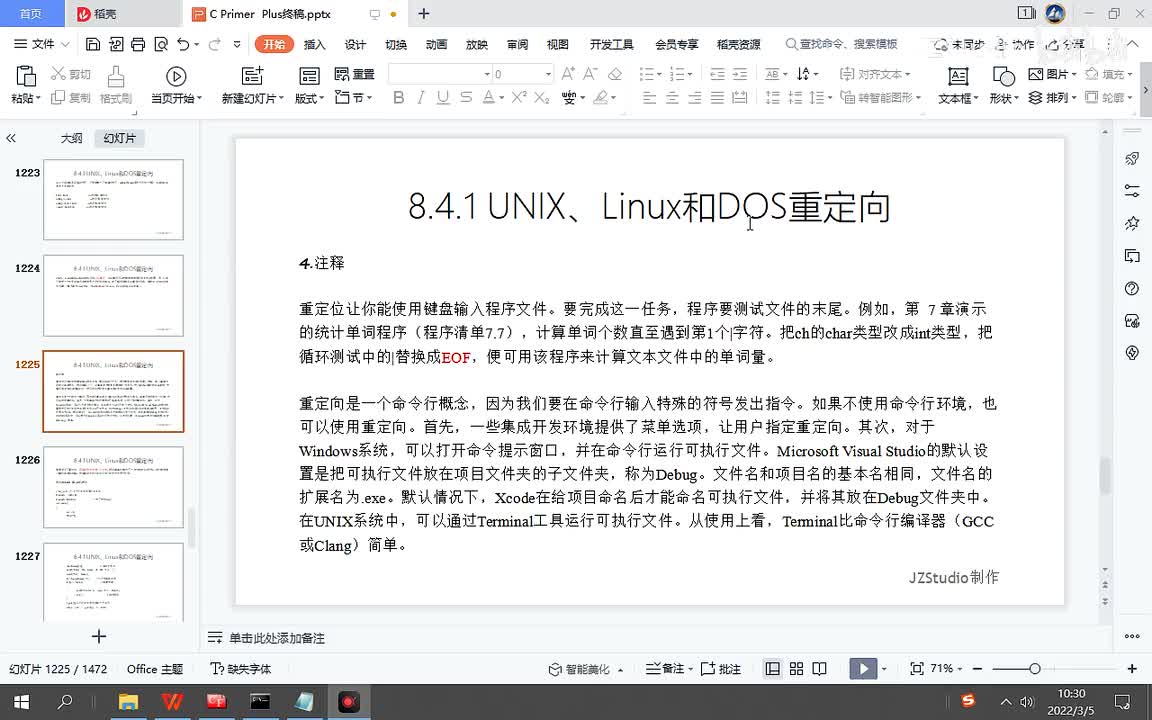Click the rocket icon in the right sidebar
The image size is (1152, 720).
coord(1132,158)
